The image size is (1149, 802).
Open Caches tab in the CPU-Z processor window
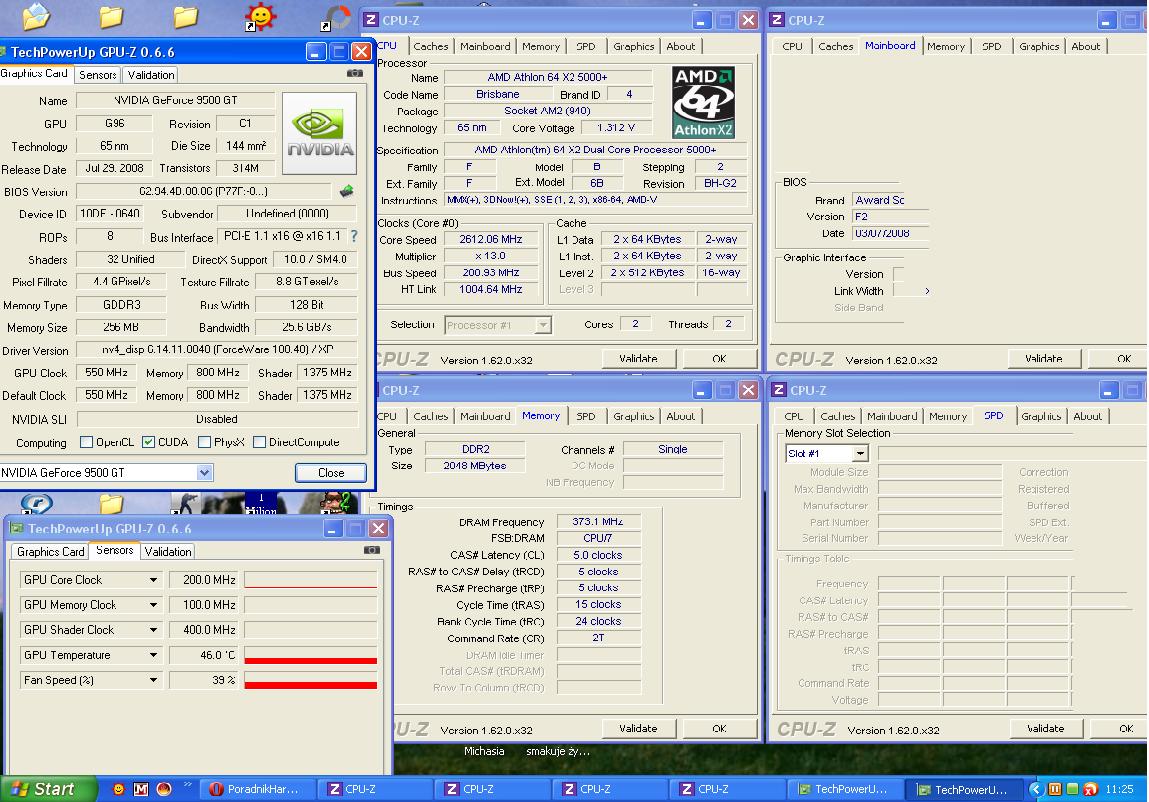pos(430,46)
